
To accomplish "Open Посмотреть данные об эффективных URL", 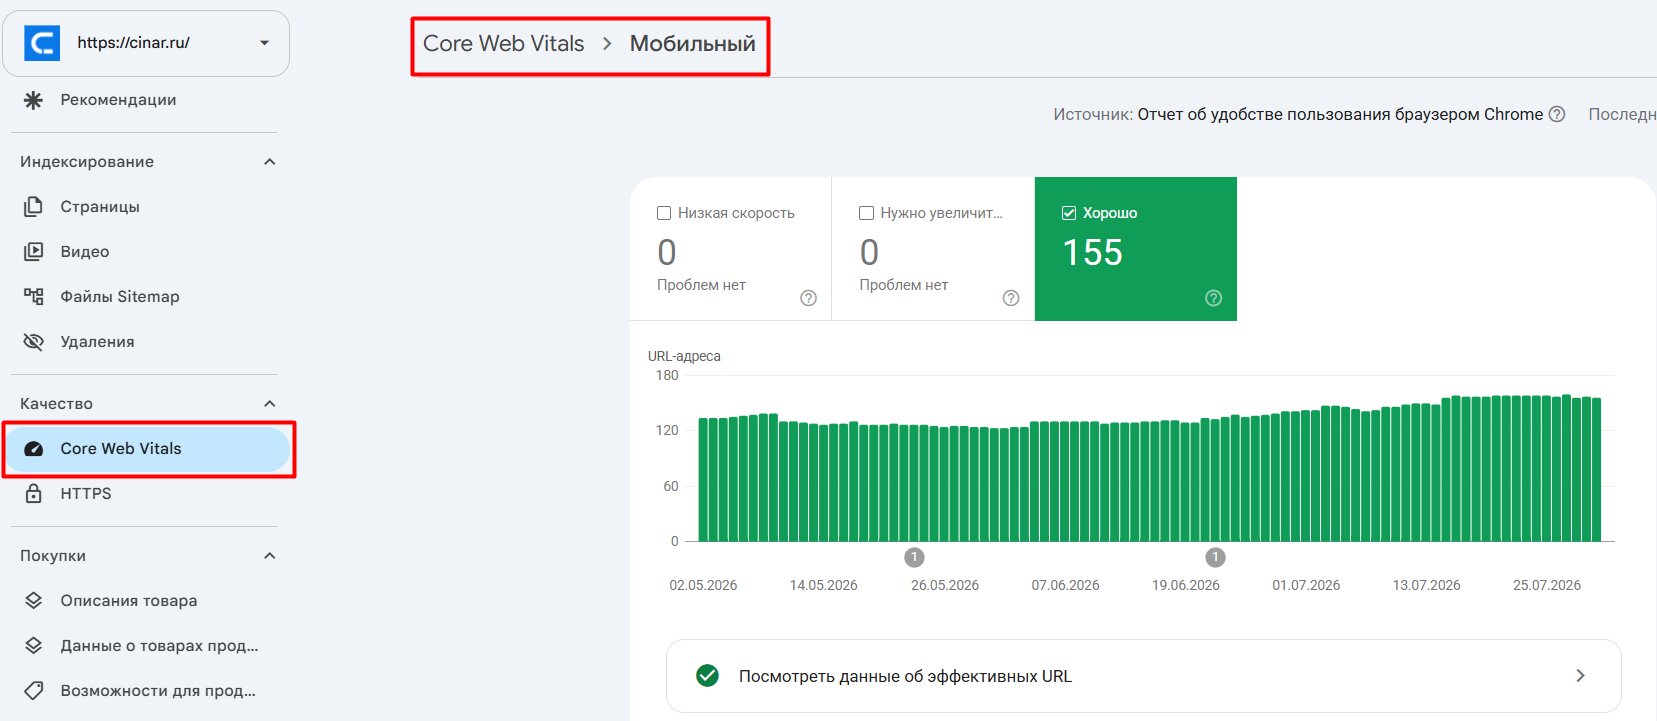I will (1144, 676).
